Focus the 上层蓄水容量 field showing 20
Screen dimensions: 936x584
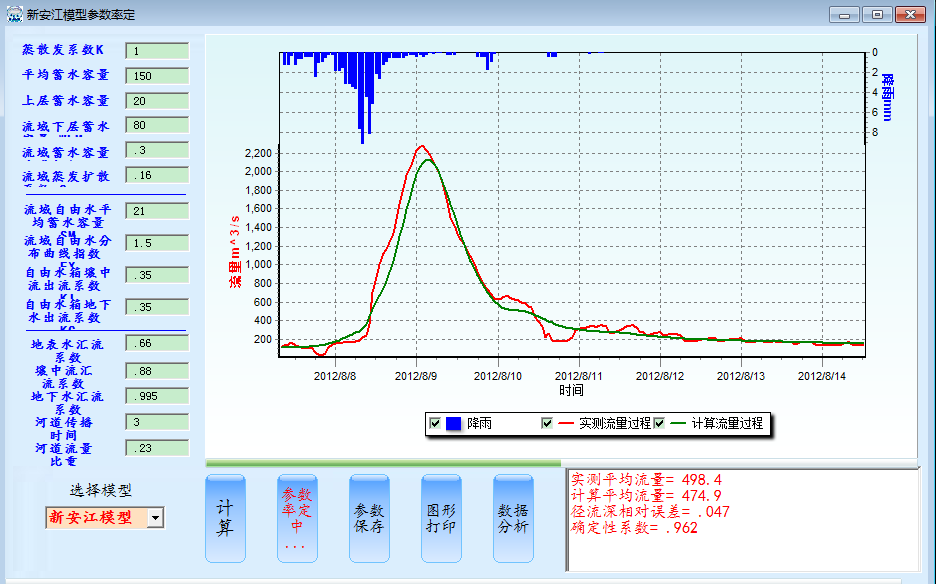click(x=157, y=101)
